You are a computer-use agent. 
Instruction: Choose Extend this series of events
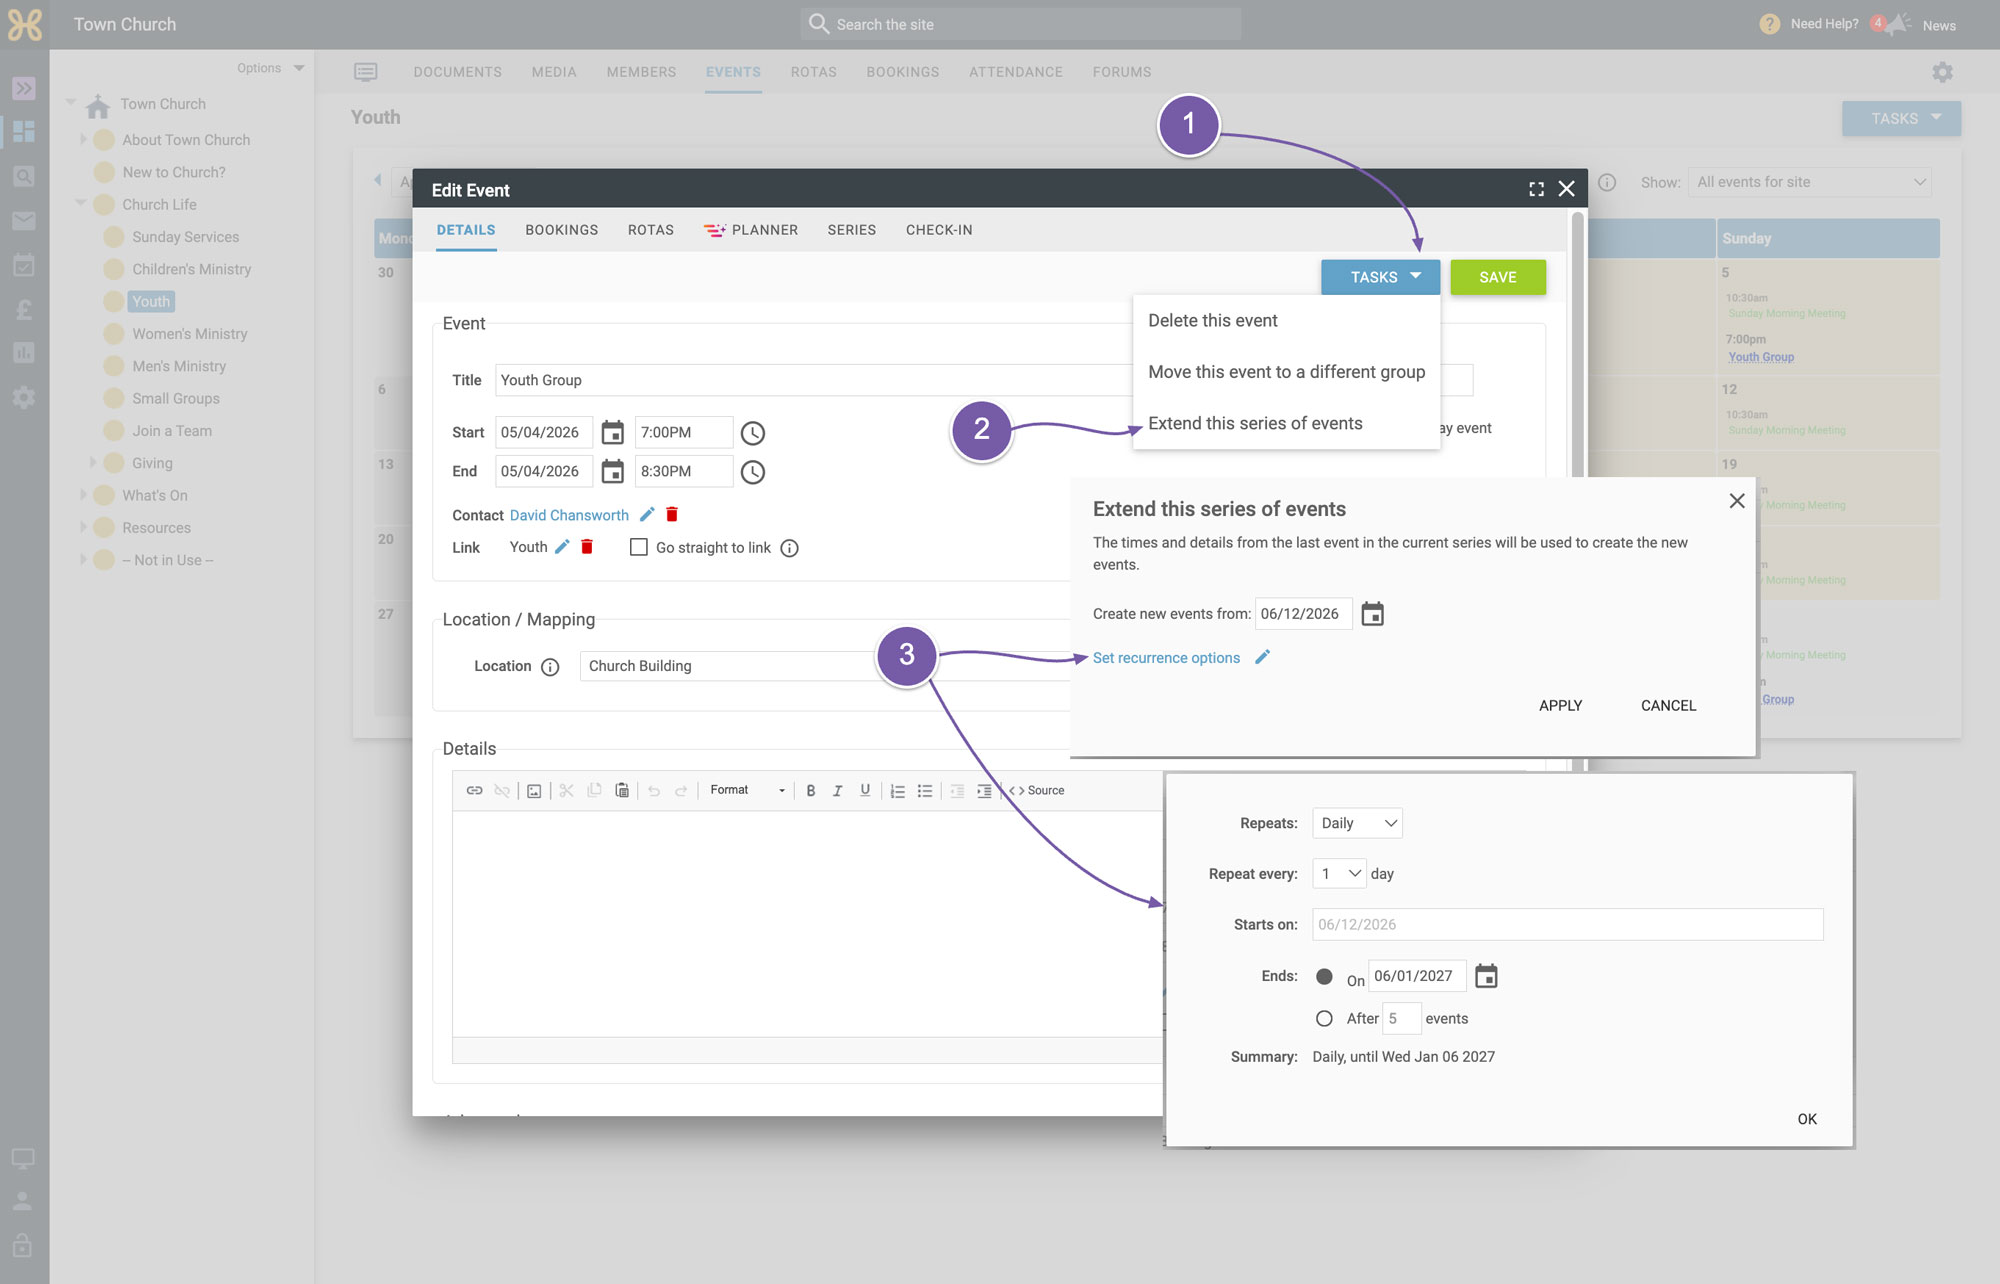pyautogui.click(x=1255, y=423)
